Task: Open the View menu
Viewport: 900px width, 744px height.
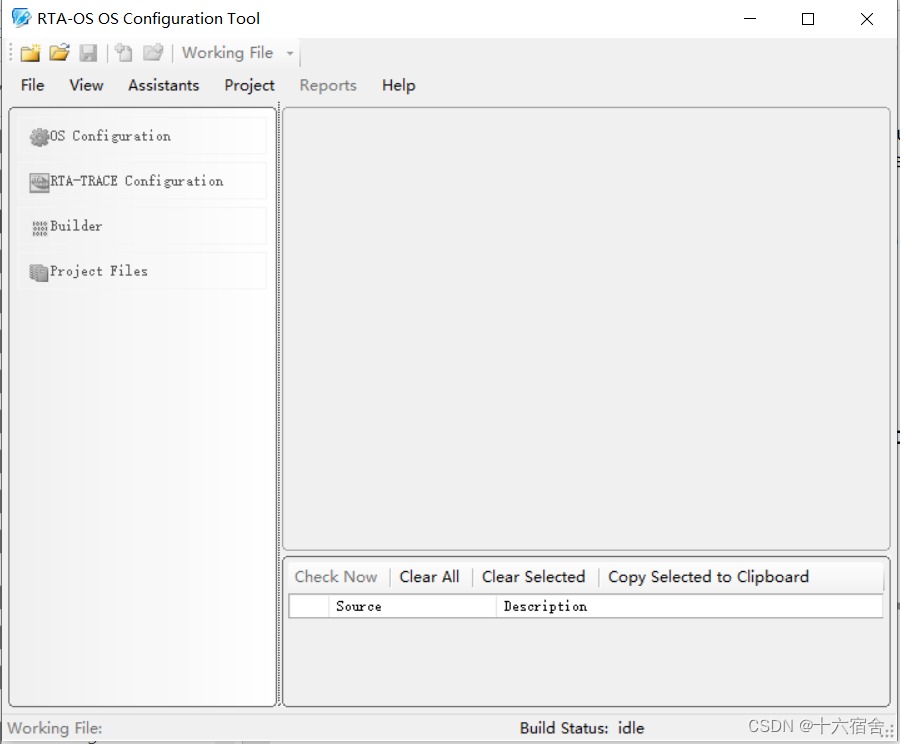Action: tap(86, 85)
